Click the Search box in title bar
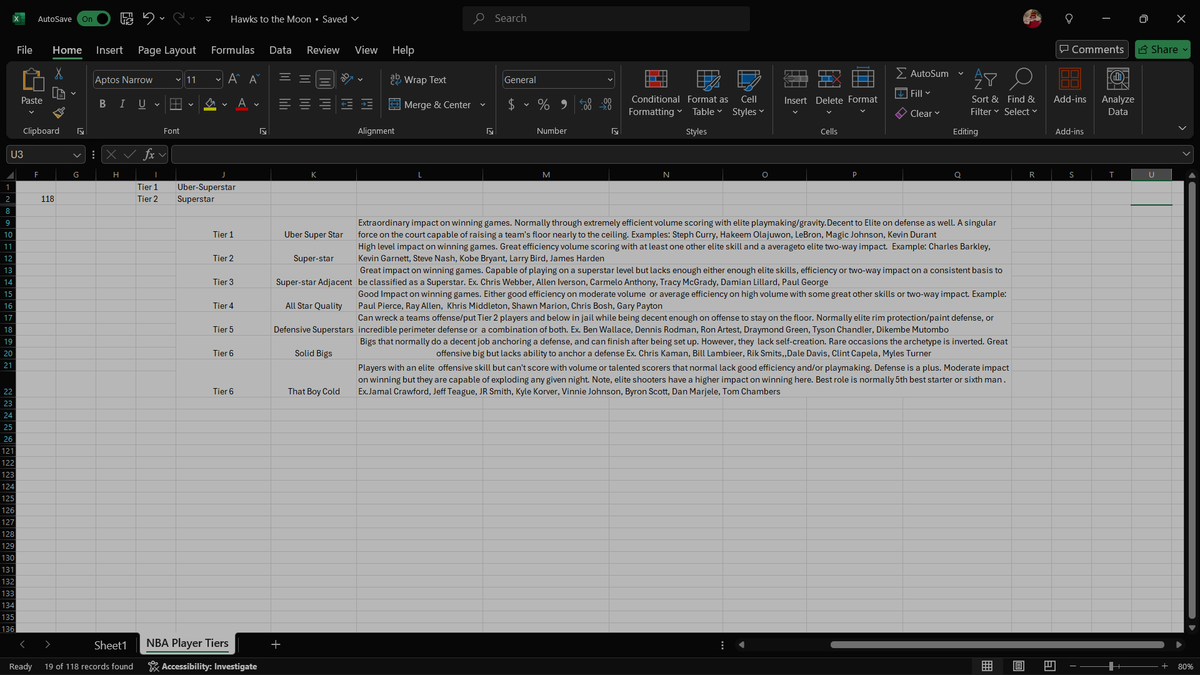 point(607,18)
